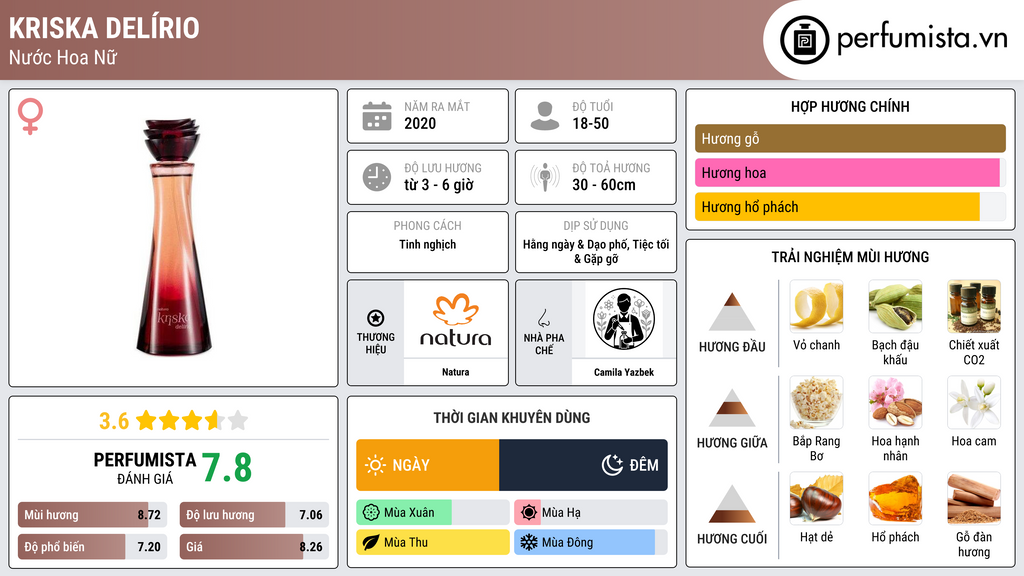Click the spring flower icon for Mùa Xuân
Screen dimensions: 1024x576
pyautogui.click(x=371, y=513)
